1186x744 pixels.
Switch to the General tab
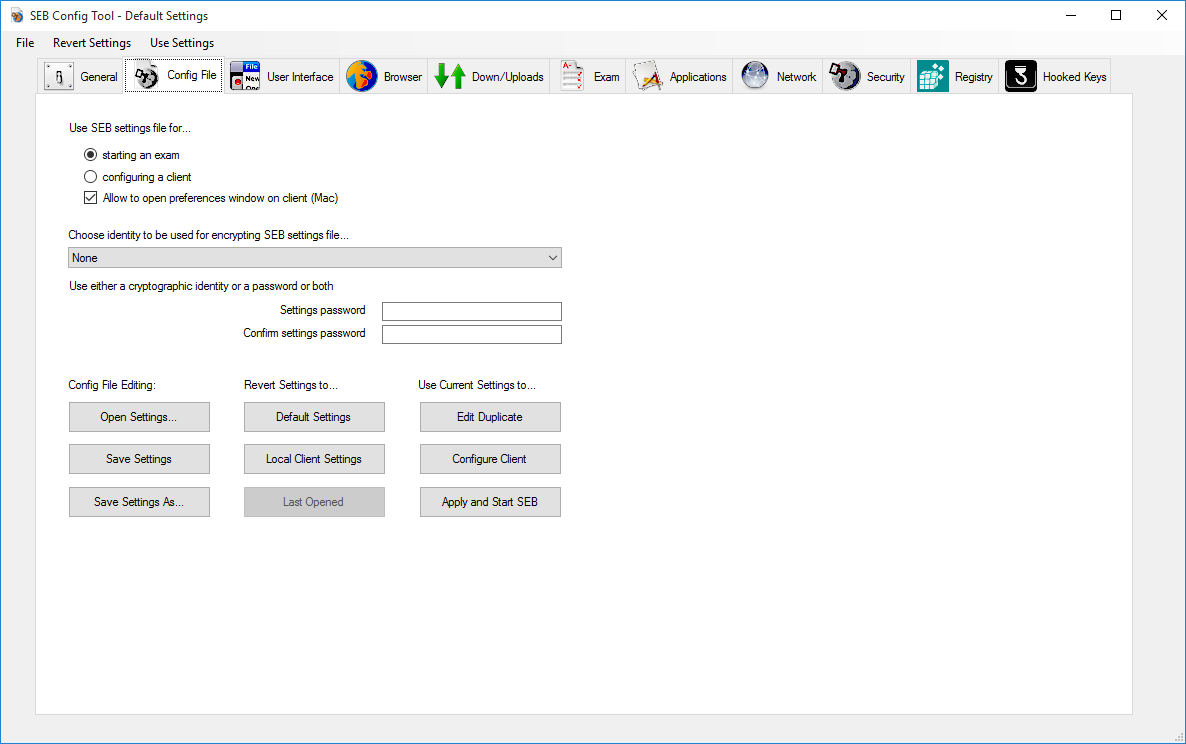(x=81, y=76)
